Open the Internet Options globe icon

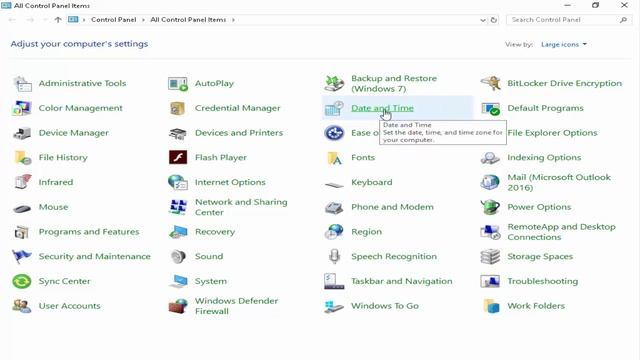coord(178,182)
